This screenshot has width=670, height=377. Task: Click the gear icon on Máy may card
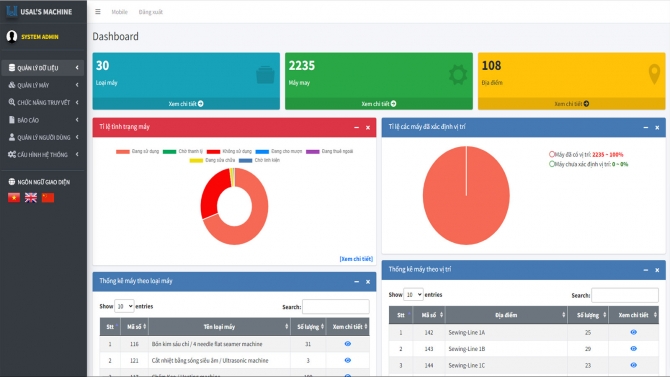click(x=458, y=75)
